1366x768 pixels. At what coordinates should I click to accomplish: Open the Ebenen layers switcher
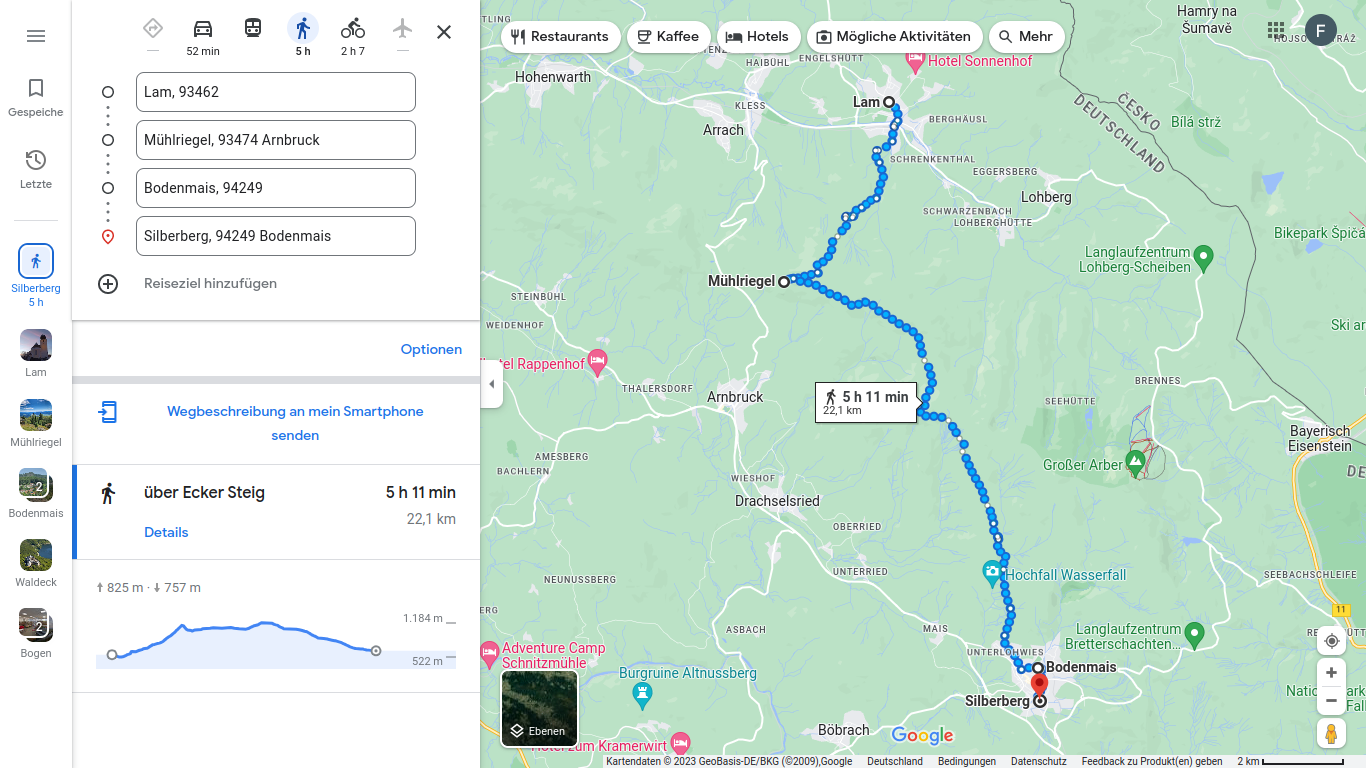coord(540,708)
